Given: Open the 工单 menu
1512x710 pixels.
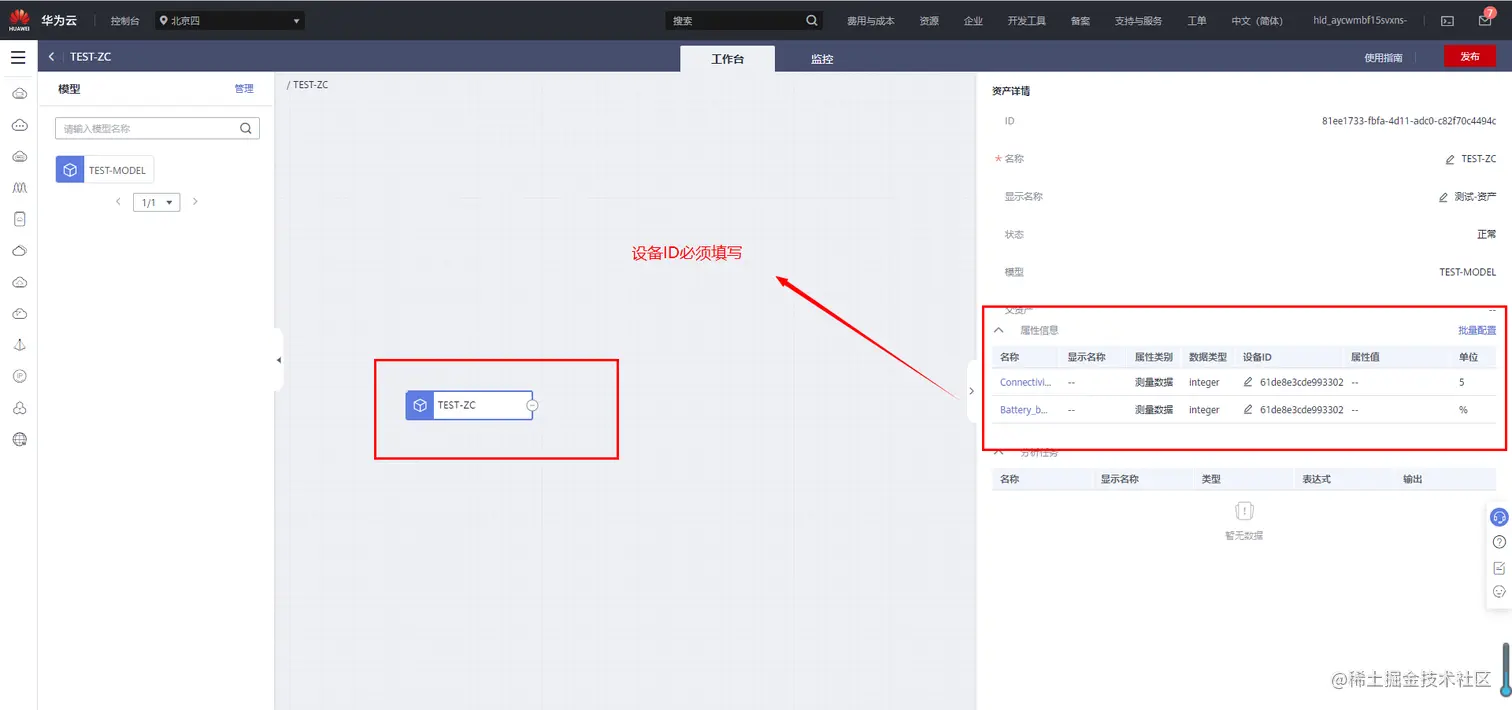Looking at the screenshot, I should [x=1197, y=20].
